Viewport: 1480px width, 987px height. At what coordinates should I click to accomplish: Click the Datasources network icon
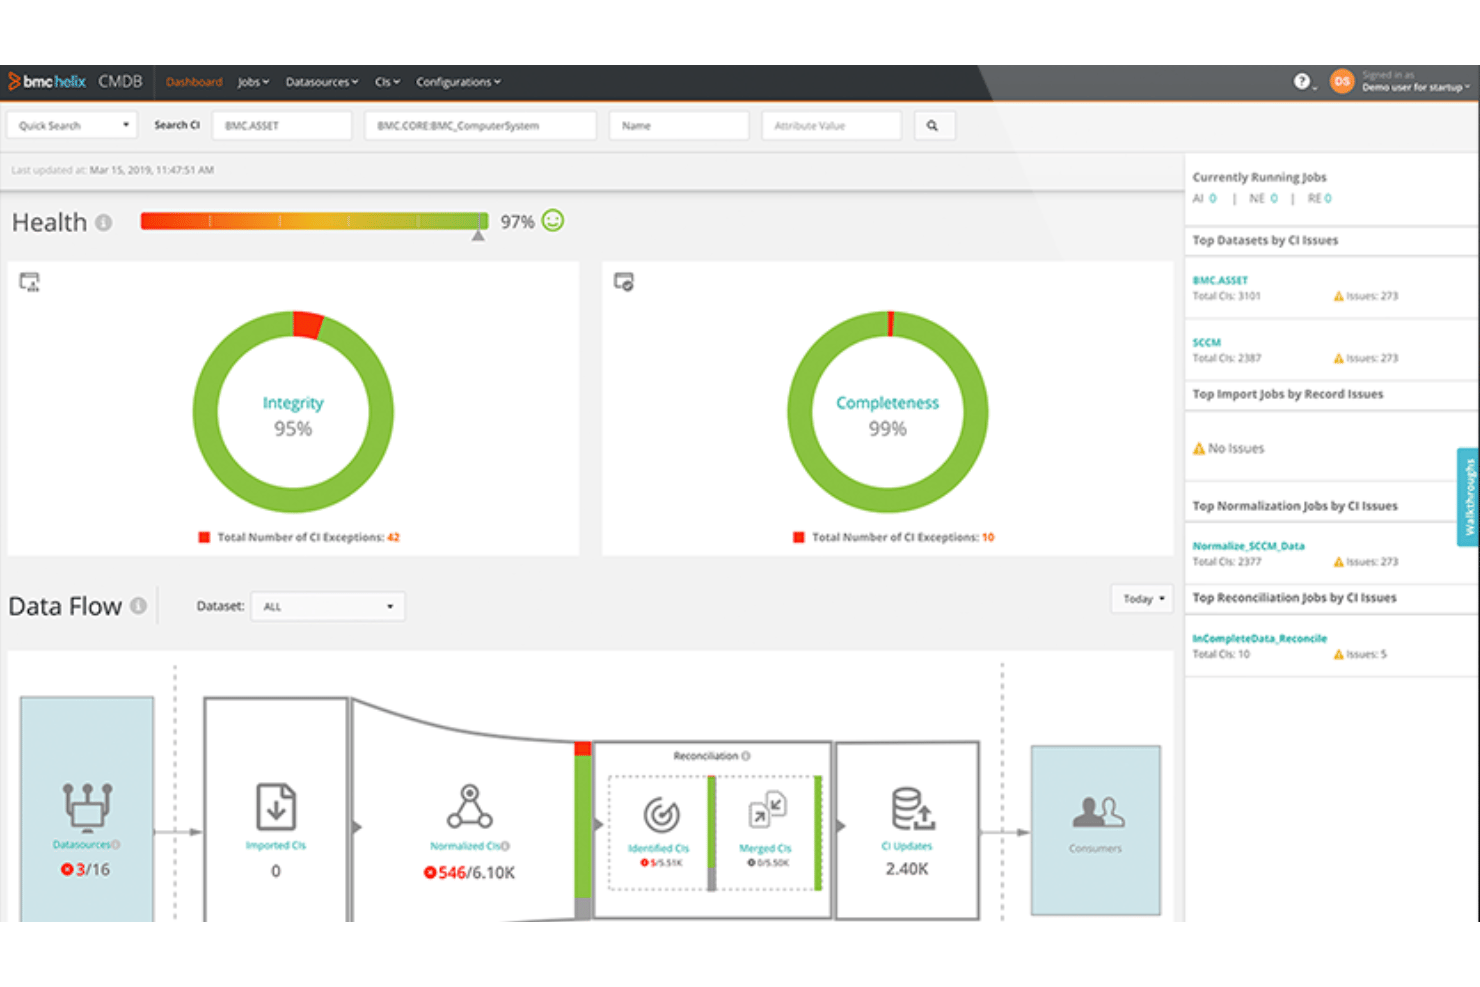click(x=88, y=806)
